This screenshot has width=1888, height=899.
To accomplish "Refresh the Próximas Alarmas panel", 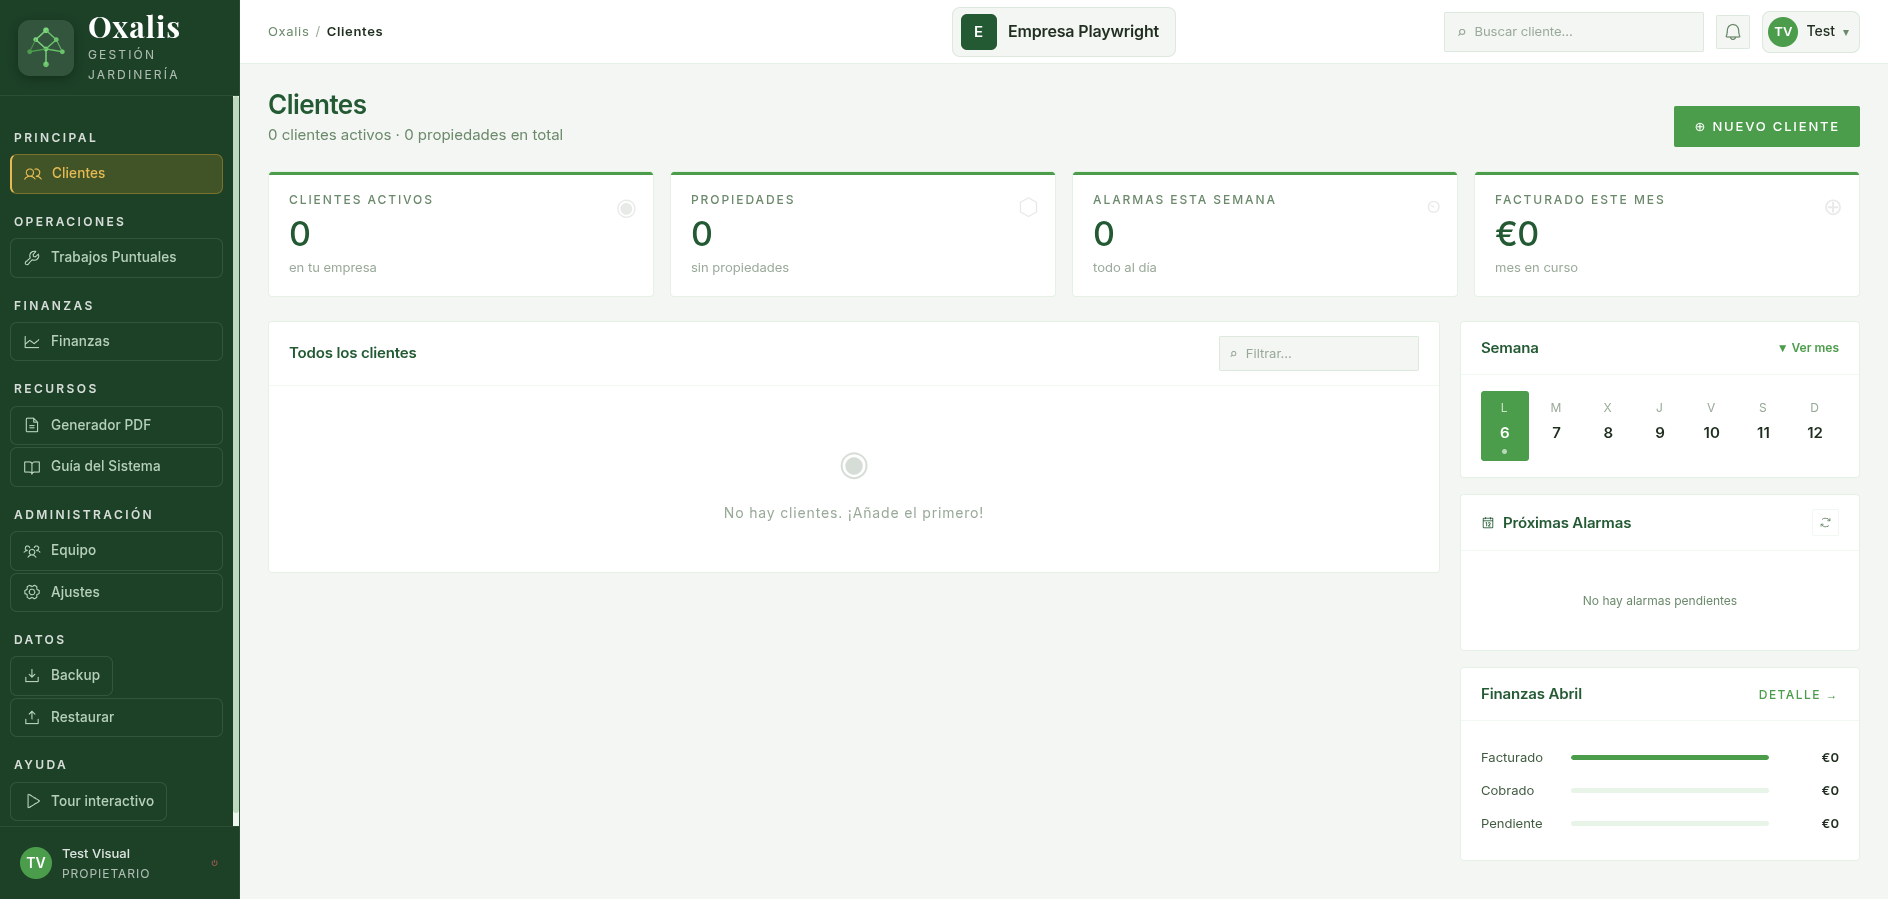I will click(1825, 523).
